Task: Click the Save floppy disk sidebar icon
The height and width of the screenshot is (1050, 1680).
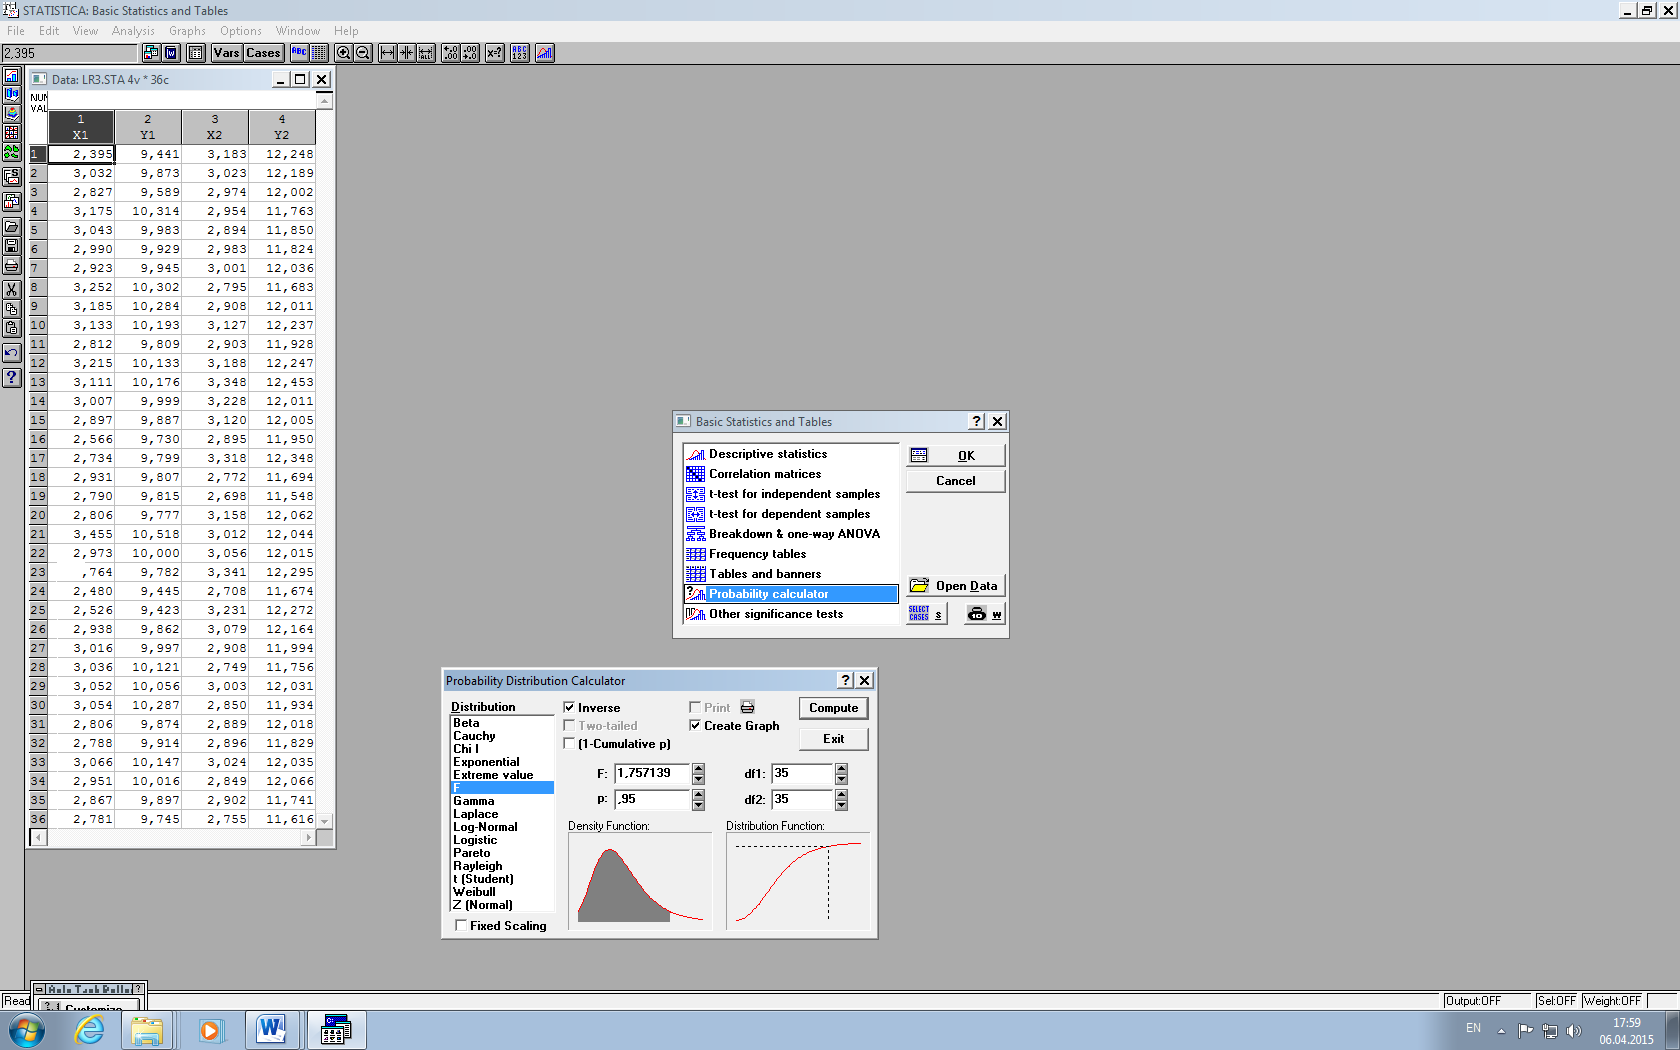Action: coord(11,245)
